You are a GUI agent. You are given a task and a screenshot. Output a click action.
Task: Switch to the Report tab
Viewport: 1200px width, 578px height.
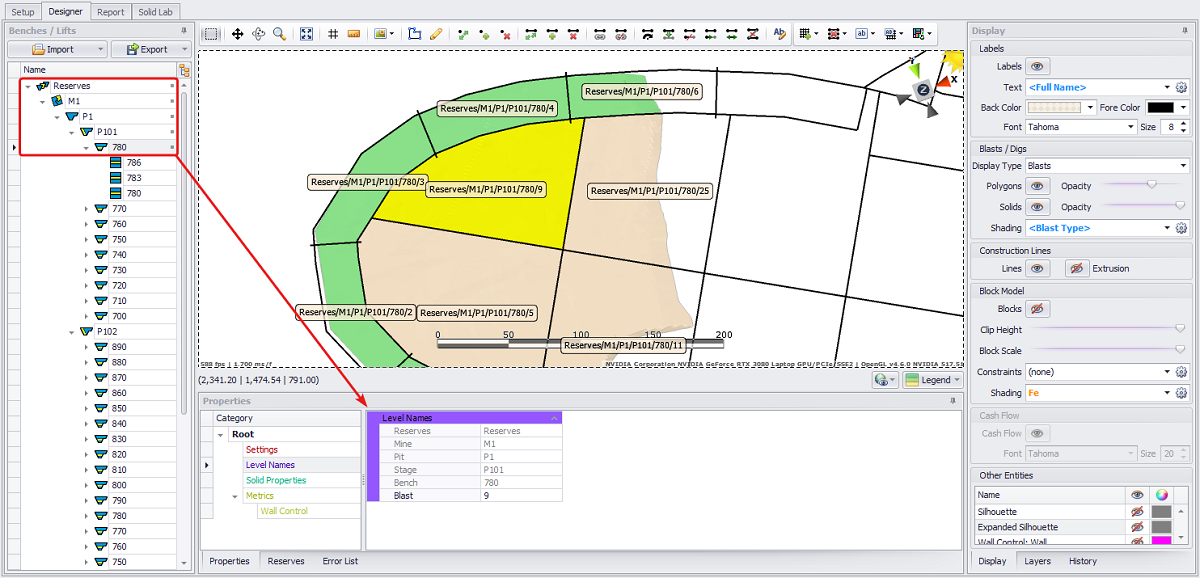click(111, 12)
